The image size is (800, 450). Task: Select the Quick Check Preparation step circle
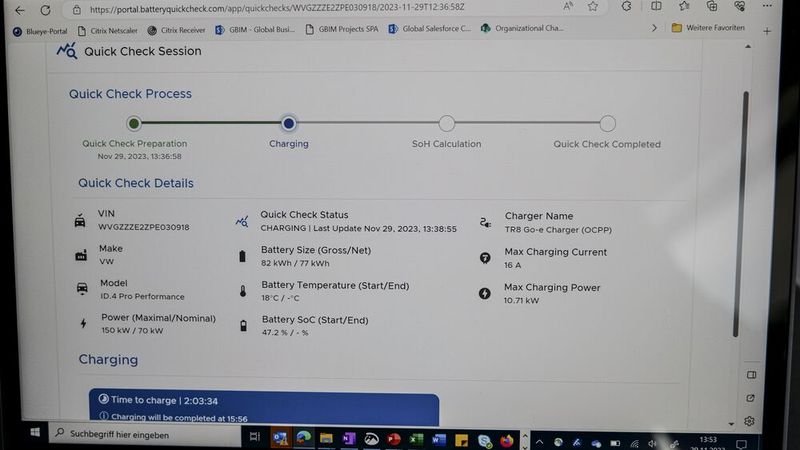[134, 123]
